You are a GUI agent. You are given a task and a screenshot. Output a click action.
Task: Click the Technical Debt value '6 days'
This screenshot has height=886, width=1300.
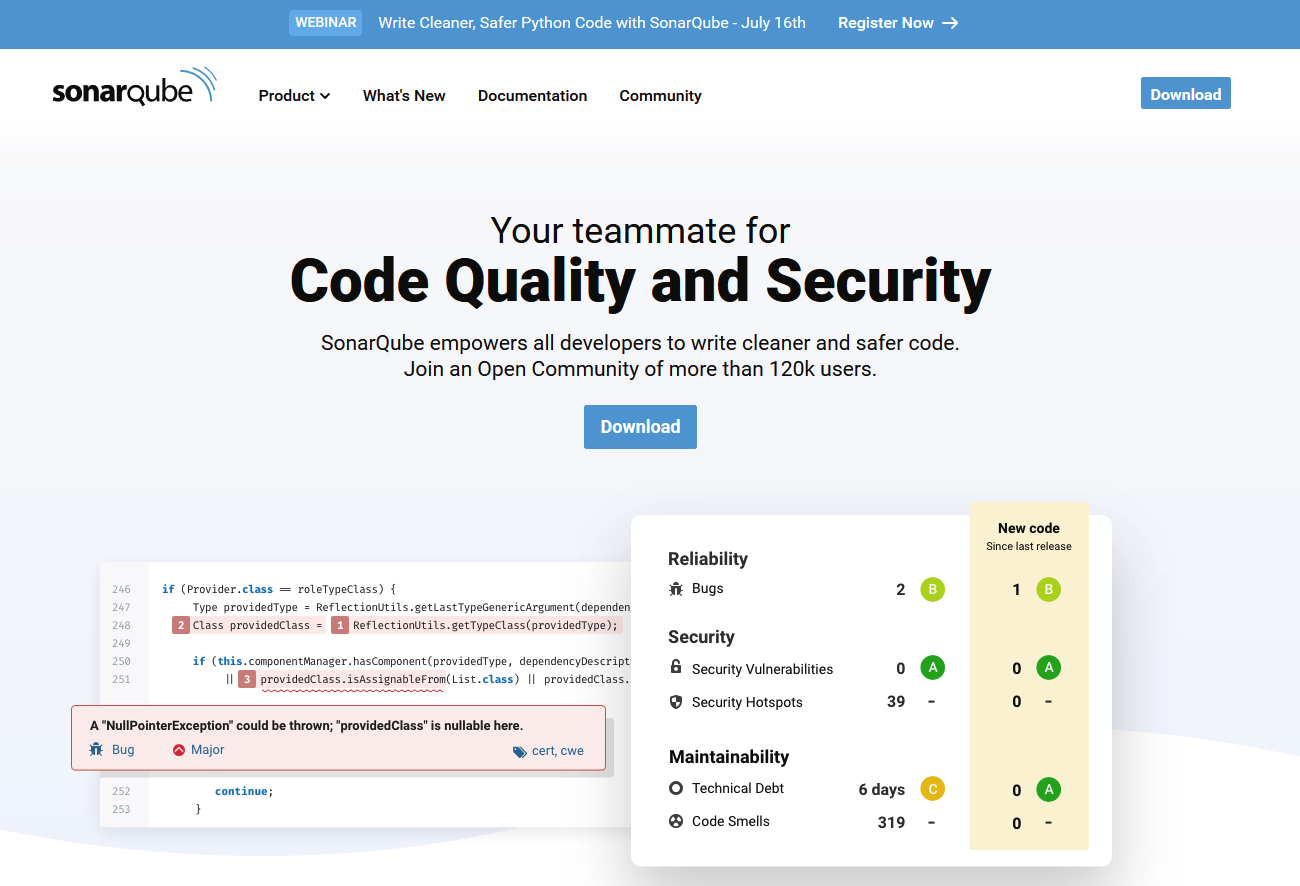pyautogui.click(x=882, y=790)
